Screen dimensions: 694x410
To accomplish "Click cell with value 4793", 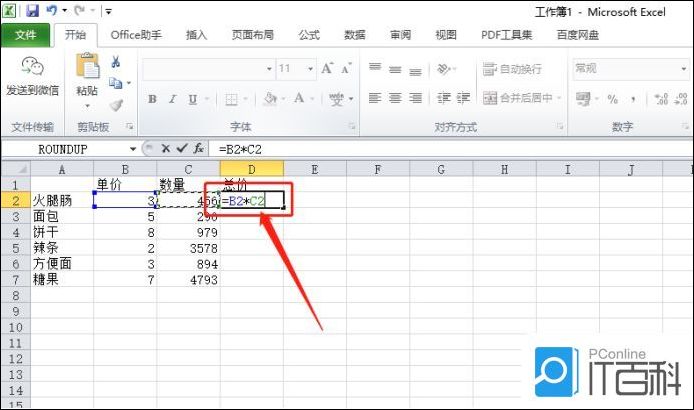I will [x=189, y=280].
